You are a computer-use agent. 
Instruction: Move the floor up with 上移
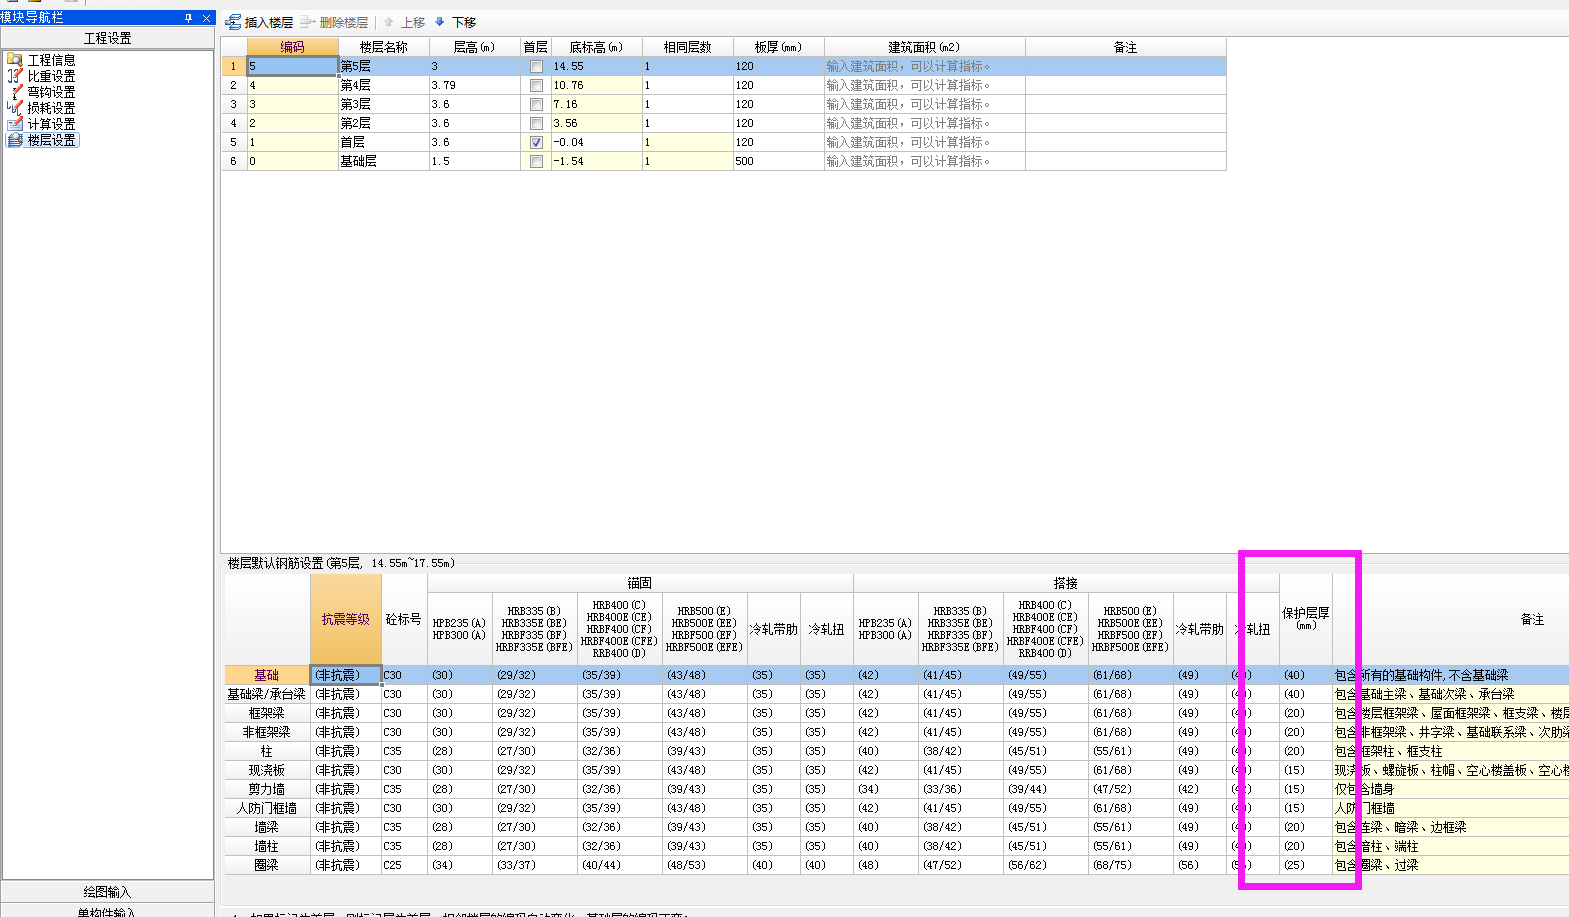point(405,22)
